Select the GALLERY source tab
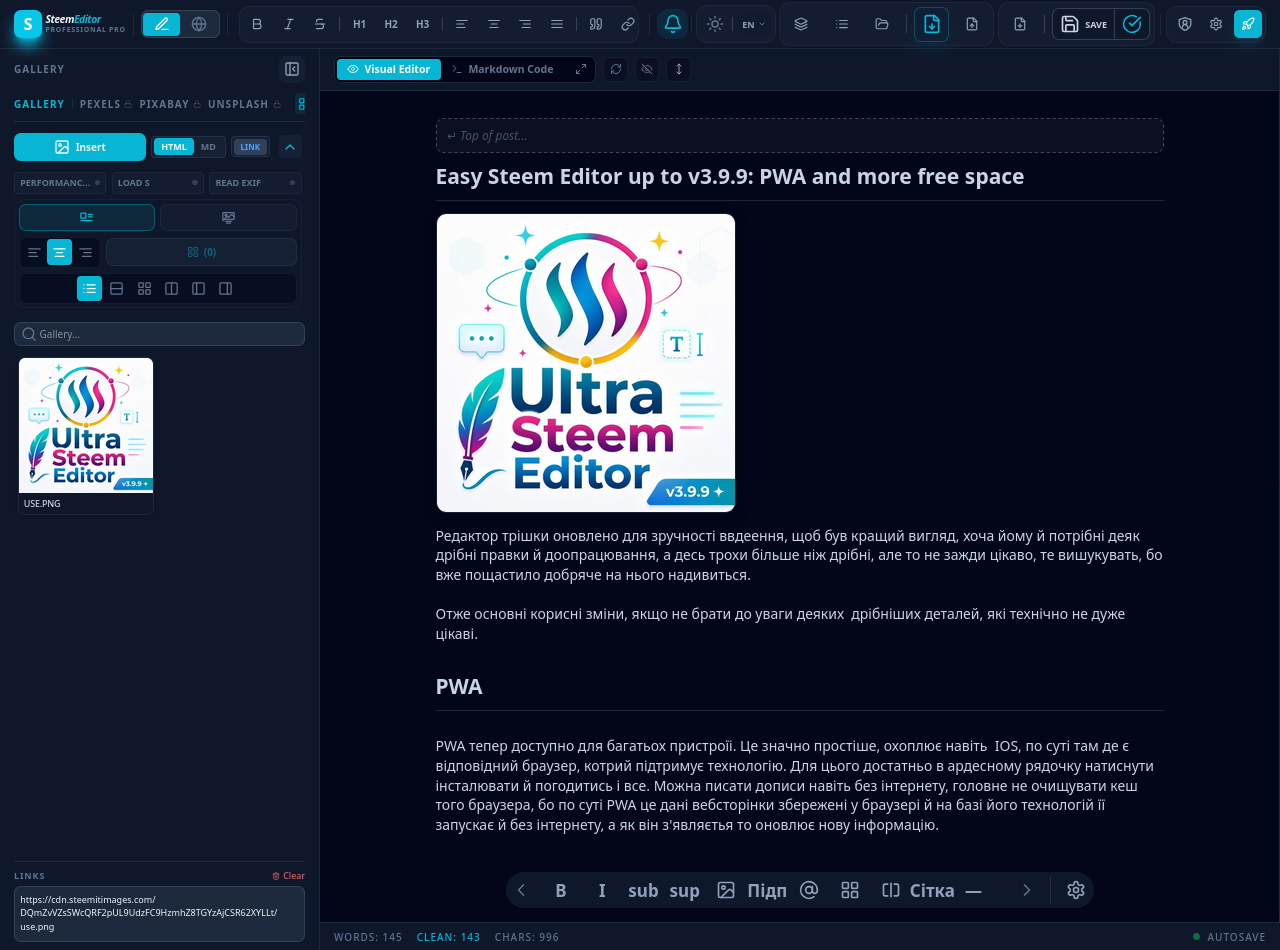Image resolution: width=1280 pixels, height=950 pixels. (x=39, y=104)
